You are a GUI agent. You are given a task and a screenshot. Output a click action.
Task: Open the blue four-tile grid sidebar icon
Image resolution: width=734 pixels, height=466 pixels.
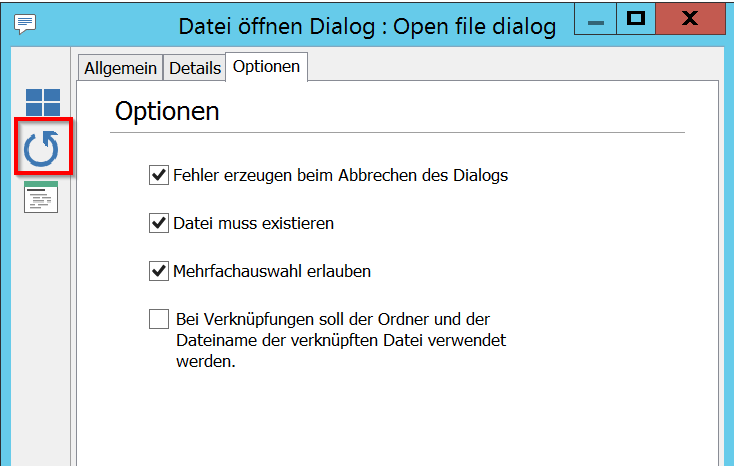point(43,102)
